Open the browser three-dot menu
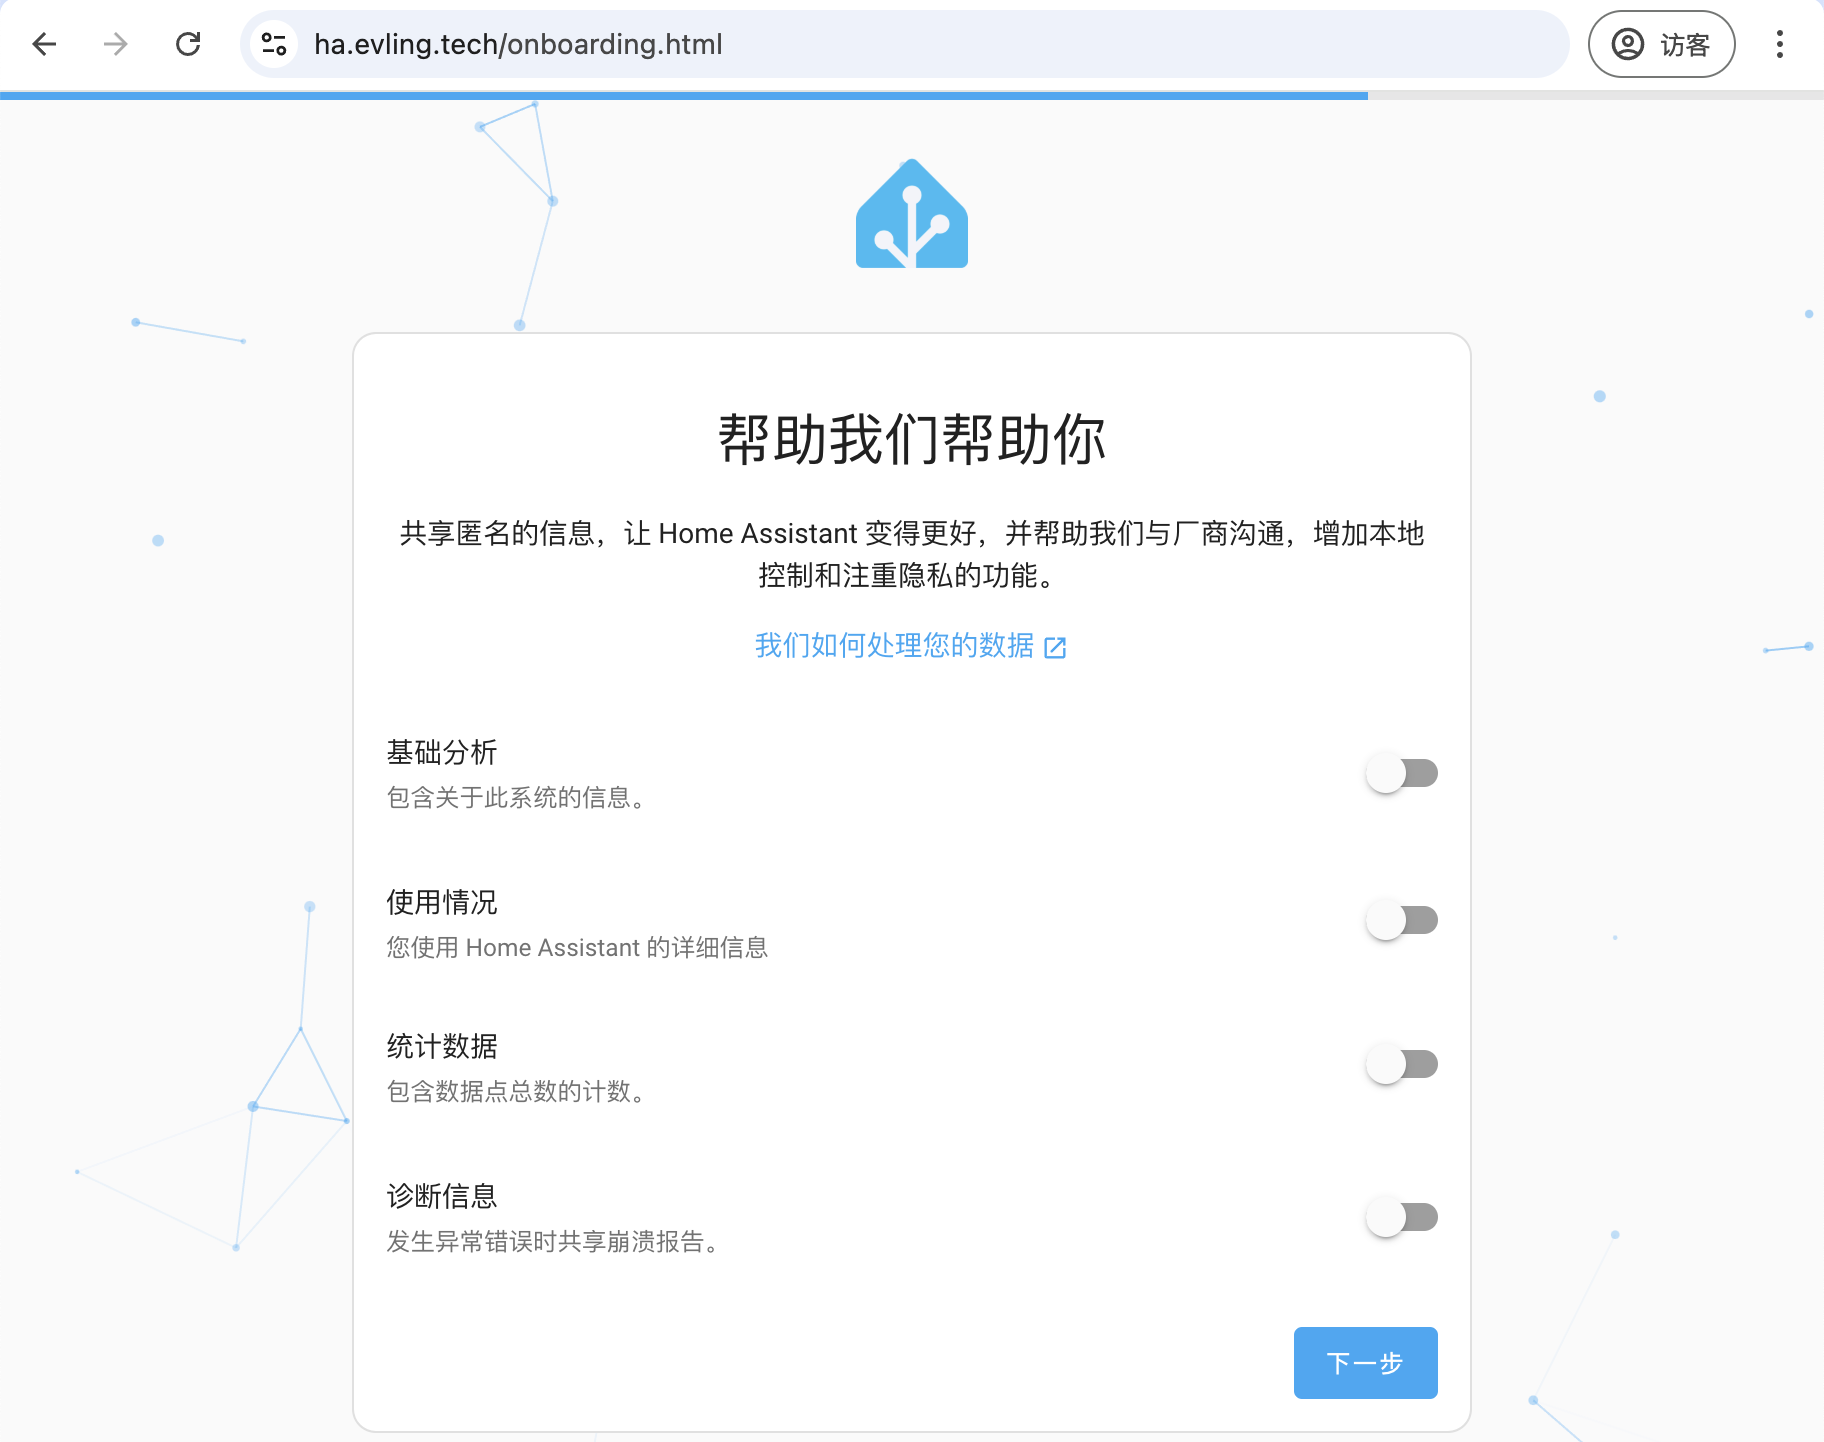The width and height of the screenshot is (1824, 1442). tap(1779, 44)
